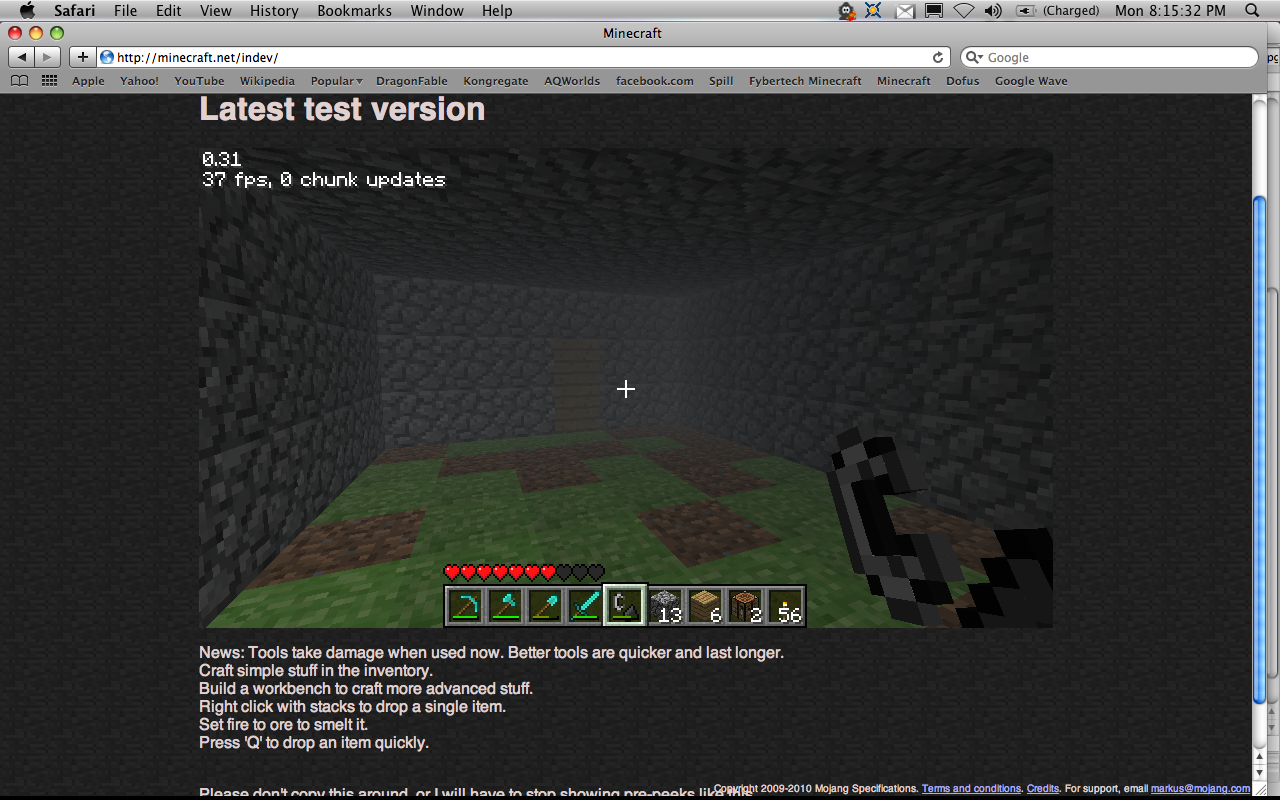
Task: Click the blue star menu bar icon
Action: click(x=874, y=11)
